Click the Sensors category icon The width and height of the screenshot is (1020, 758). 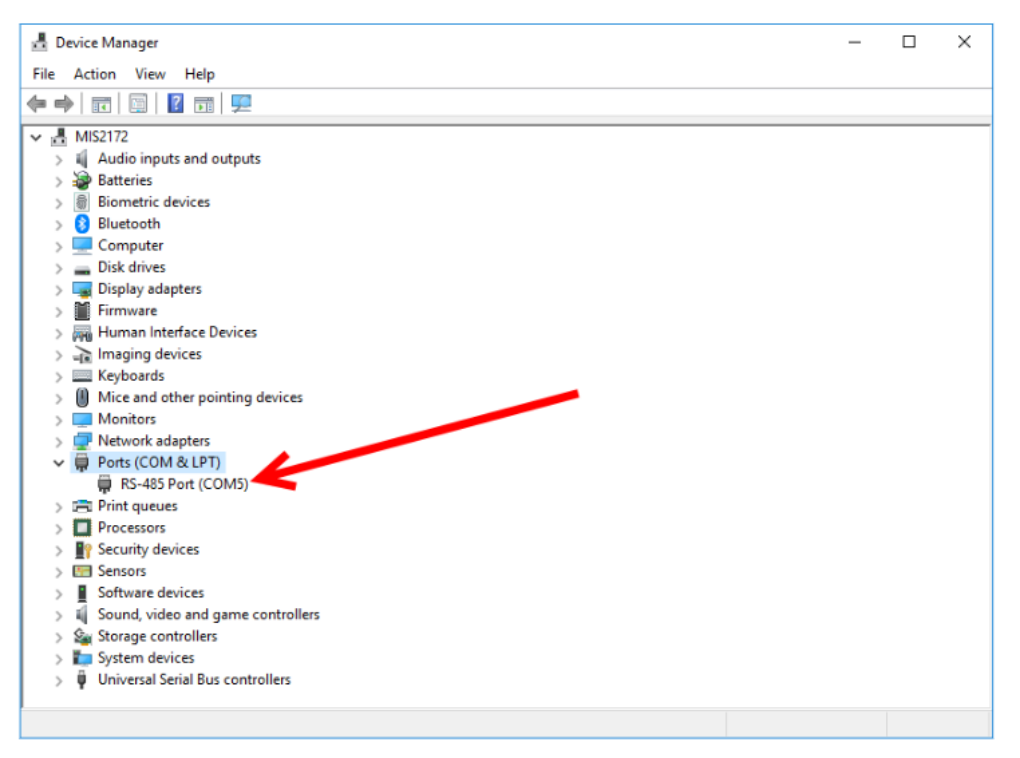[83, 571]
